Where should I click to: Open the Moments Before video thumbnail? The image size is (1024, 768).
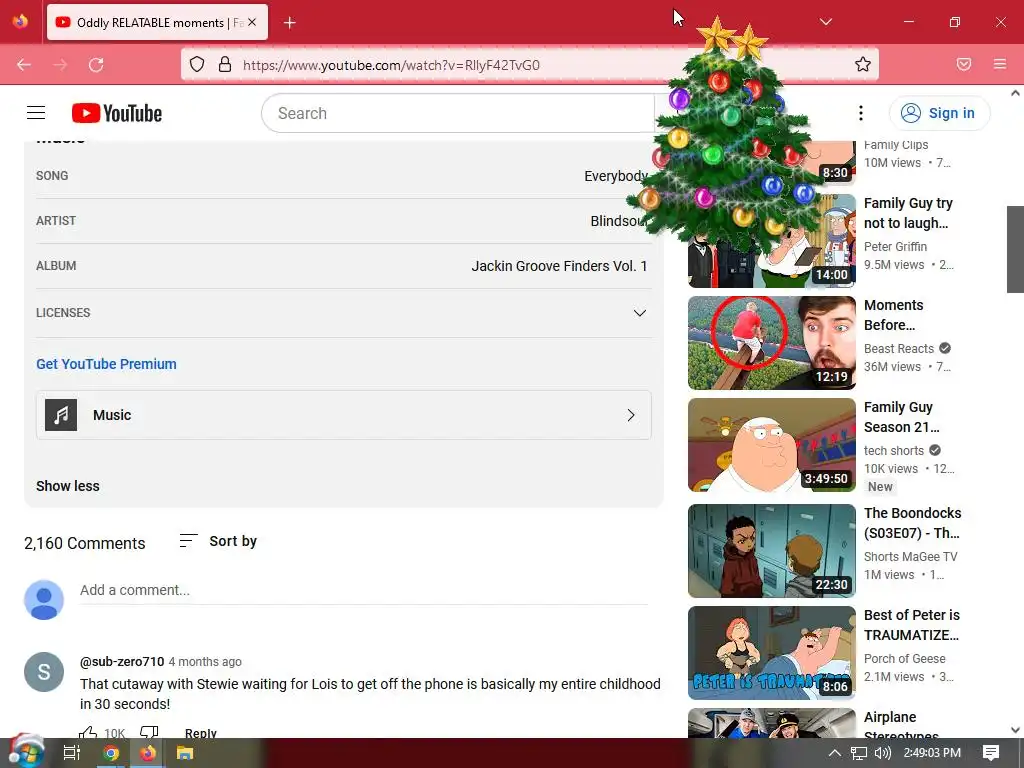click(x=771, y=343)
